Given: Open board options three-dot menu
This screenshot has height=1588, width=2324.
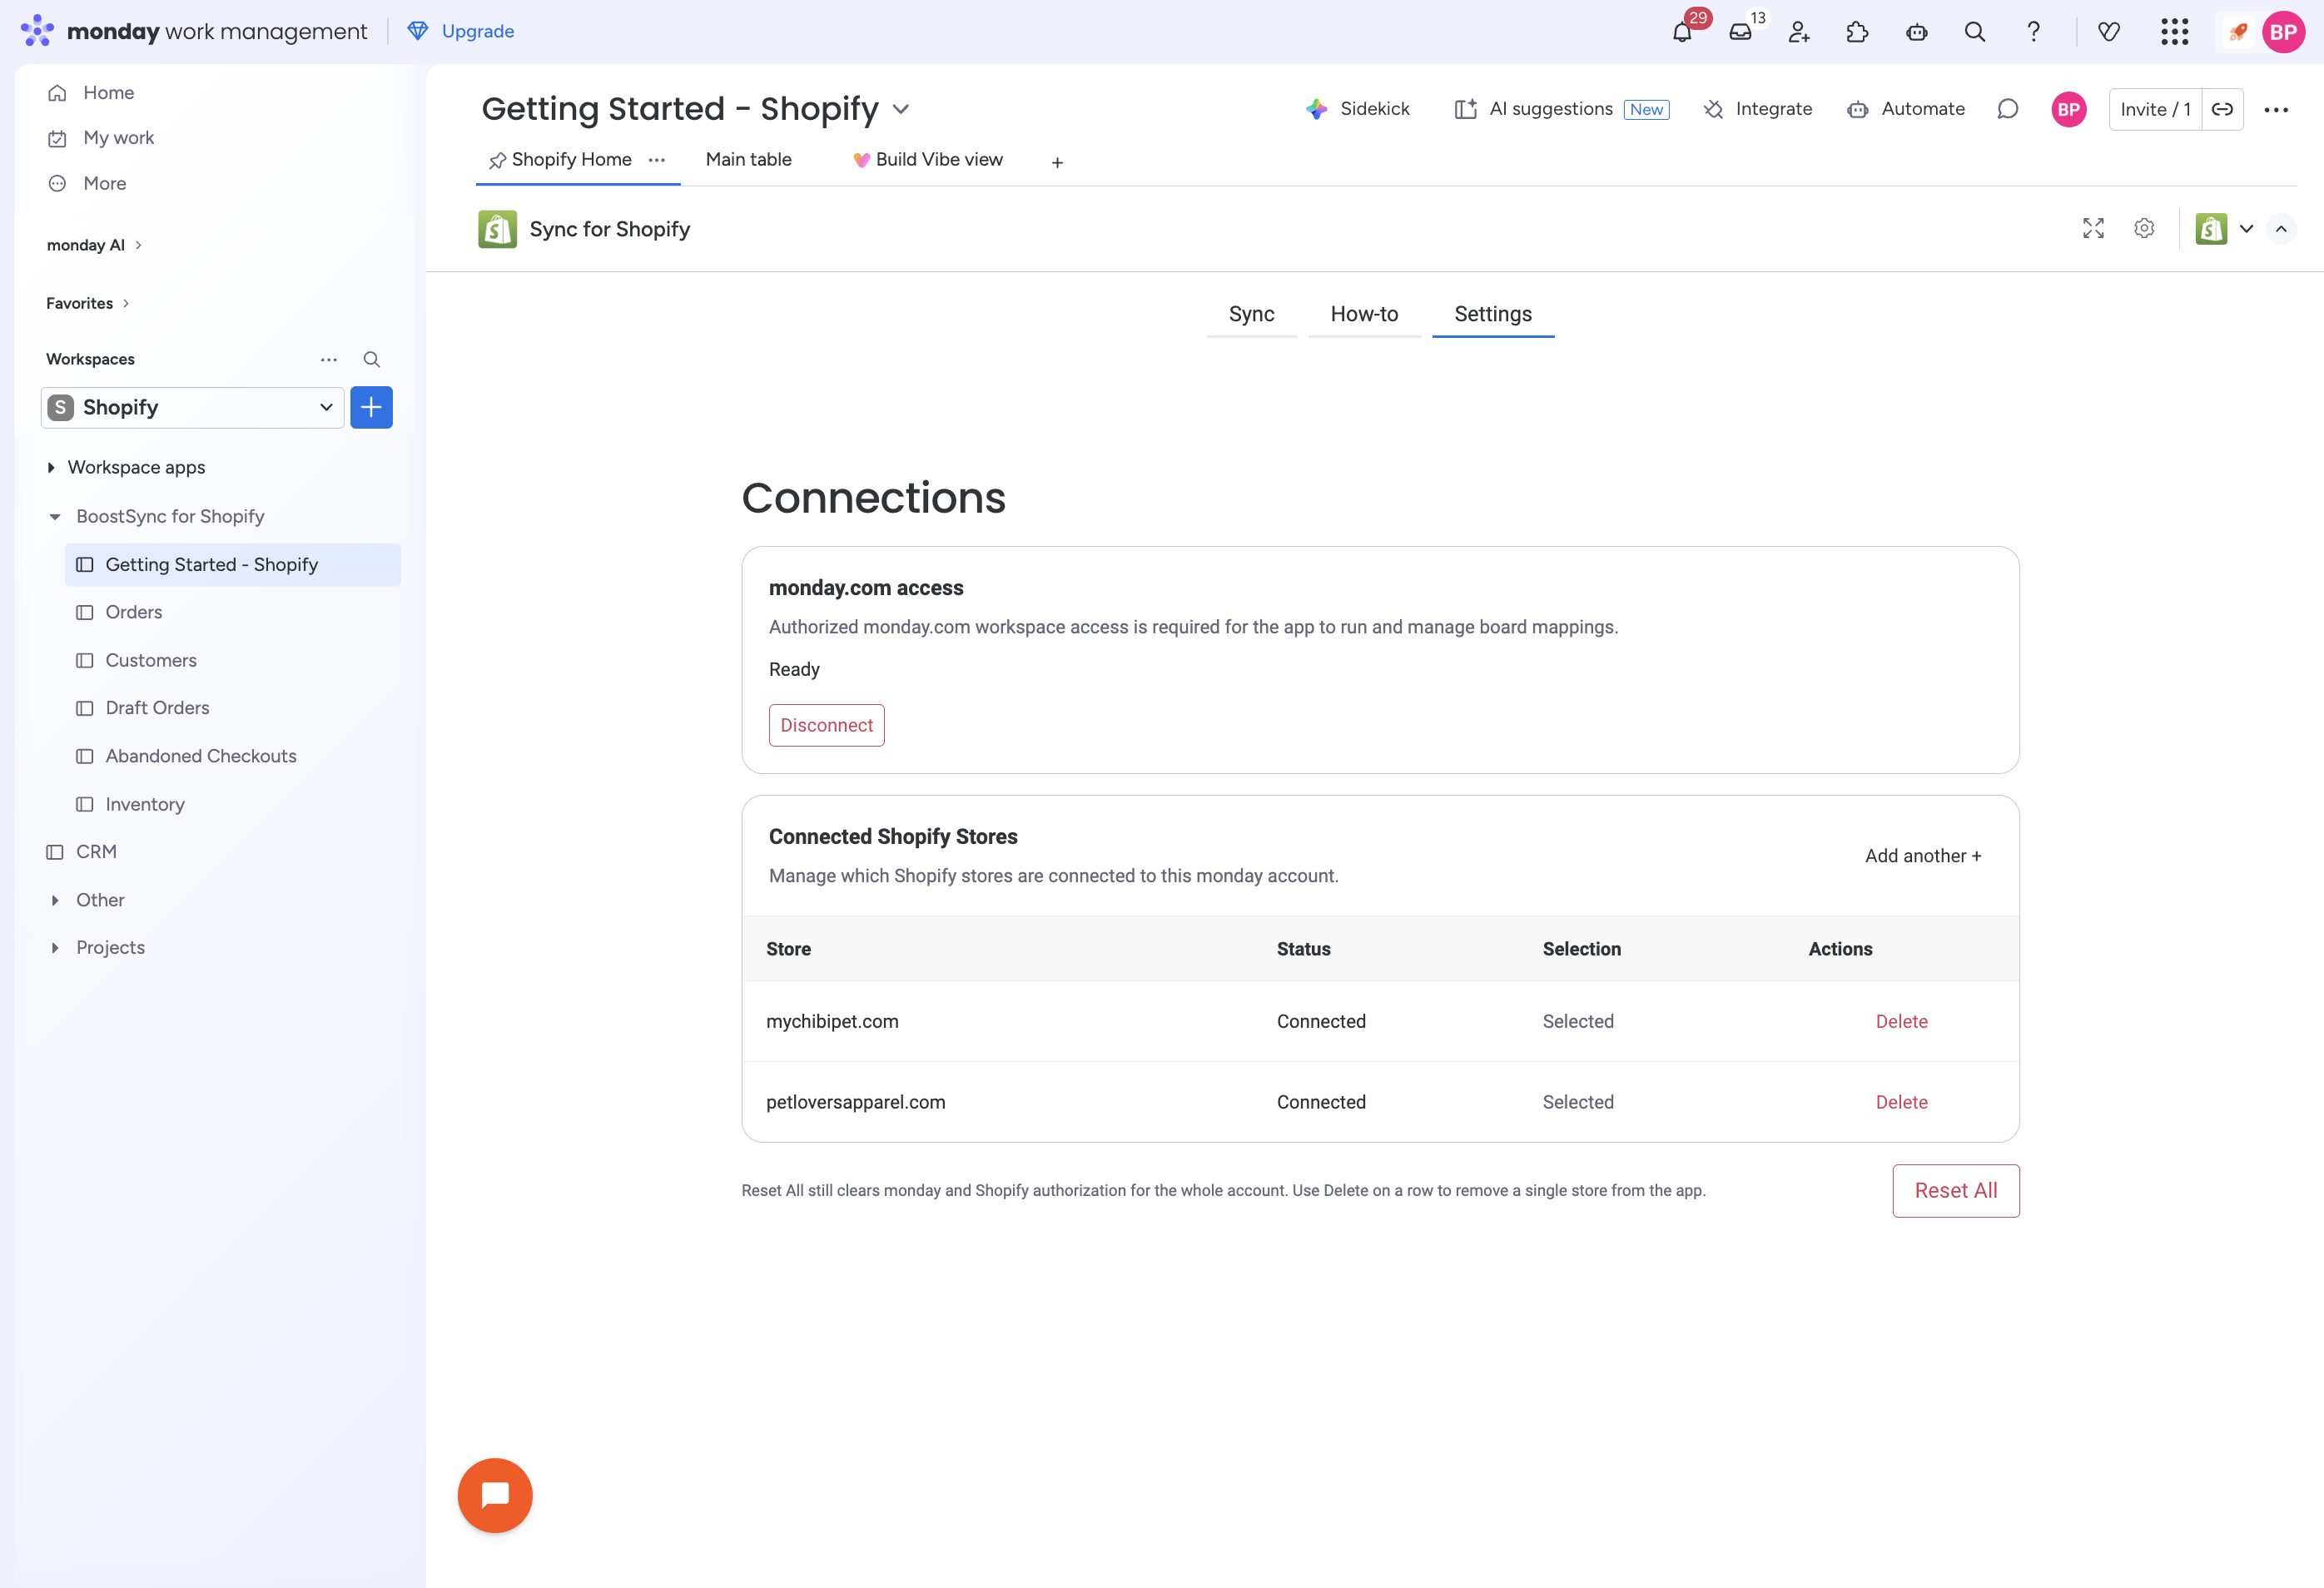Looking at the screenshot, I should tap(2276, 109).
